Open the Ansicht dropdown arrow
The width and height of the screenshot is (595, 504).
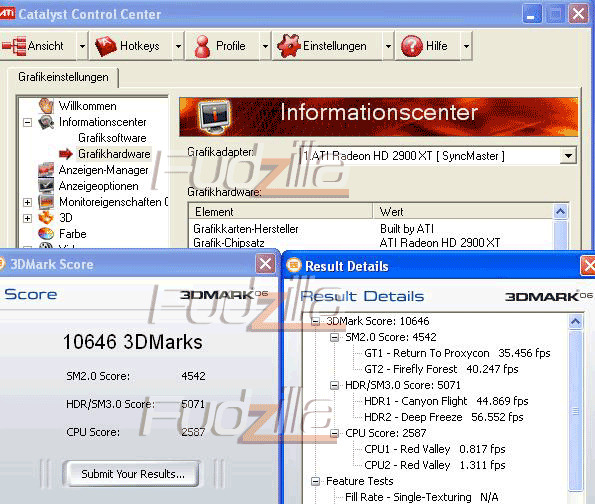82,46
